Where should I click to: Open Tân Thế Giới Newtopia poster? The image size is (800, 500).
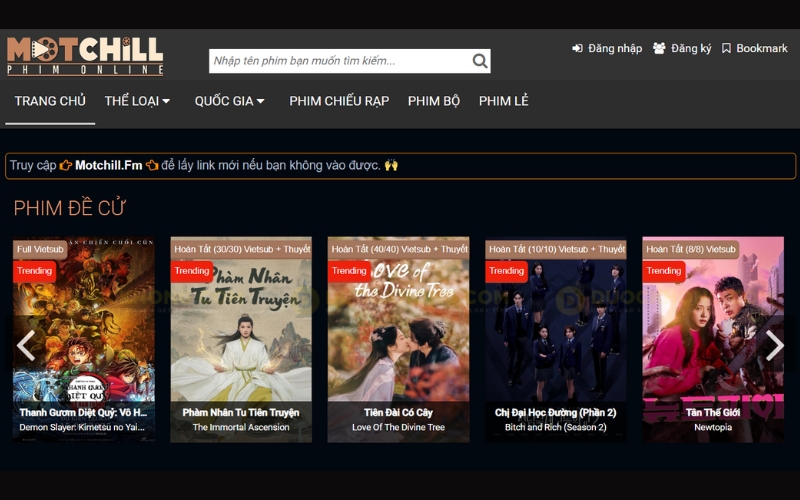coord(713,339)
